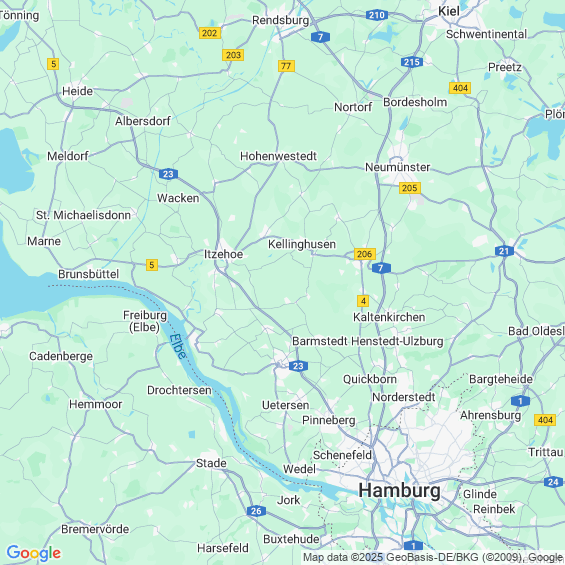Click the yellow 202 road shield
Image resolution: width=565 pixels, height=565 pixels.
(210, 33)
